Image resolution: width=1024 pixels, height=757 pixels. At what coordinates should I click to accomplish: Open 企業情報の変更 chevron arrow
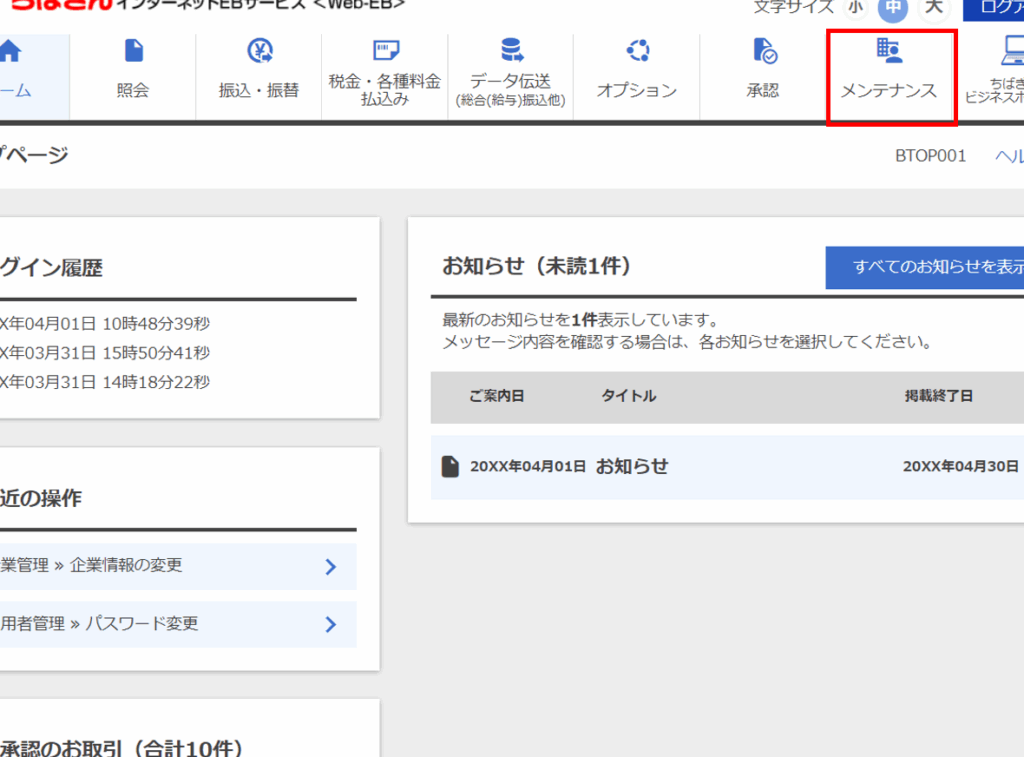(x=331, y=567)
